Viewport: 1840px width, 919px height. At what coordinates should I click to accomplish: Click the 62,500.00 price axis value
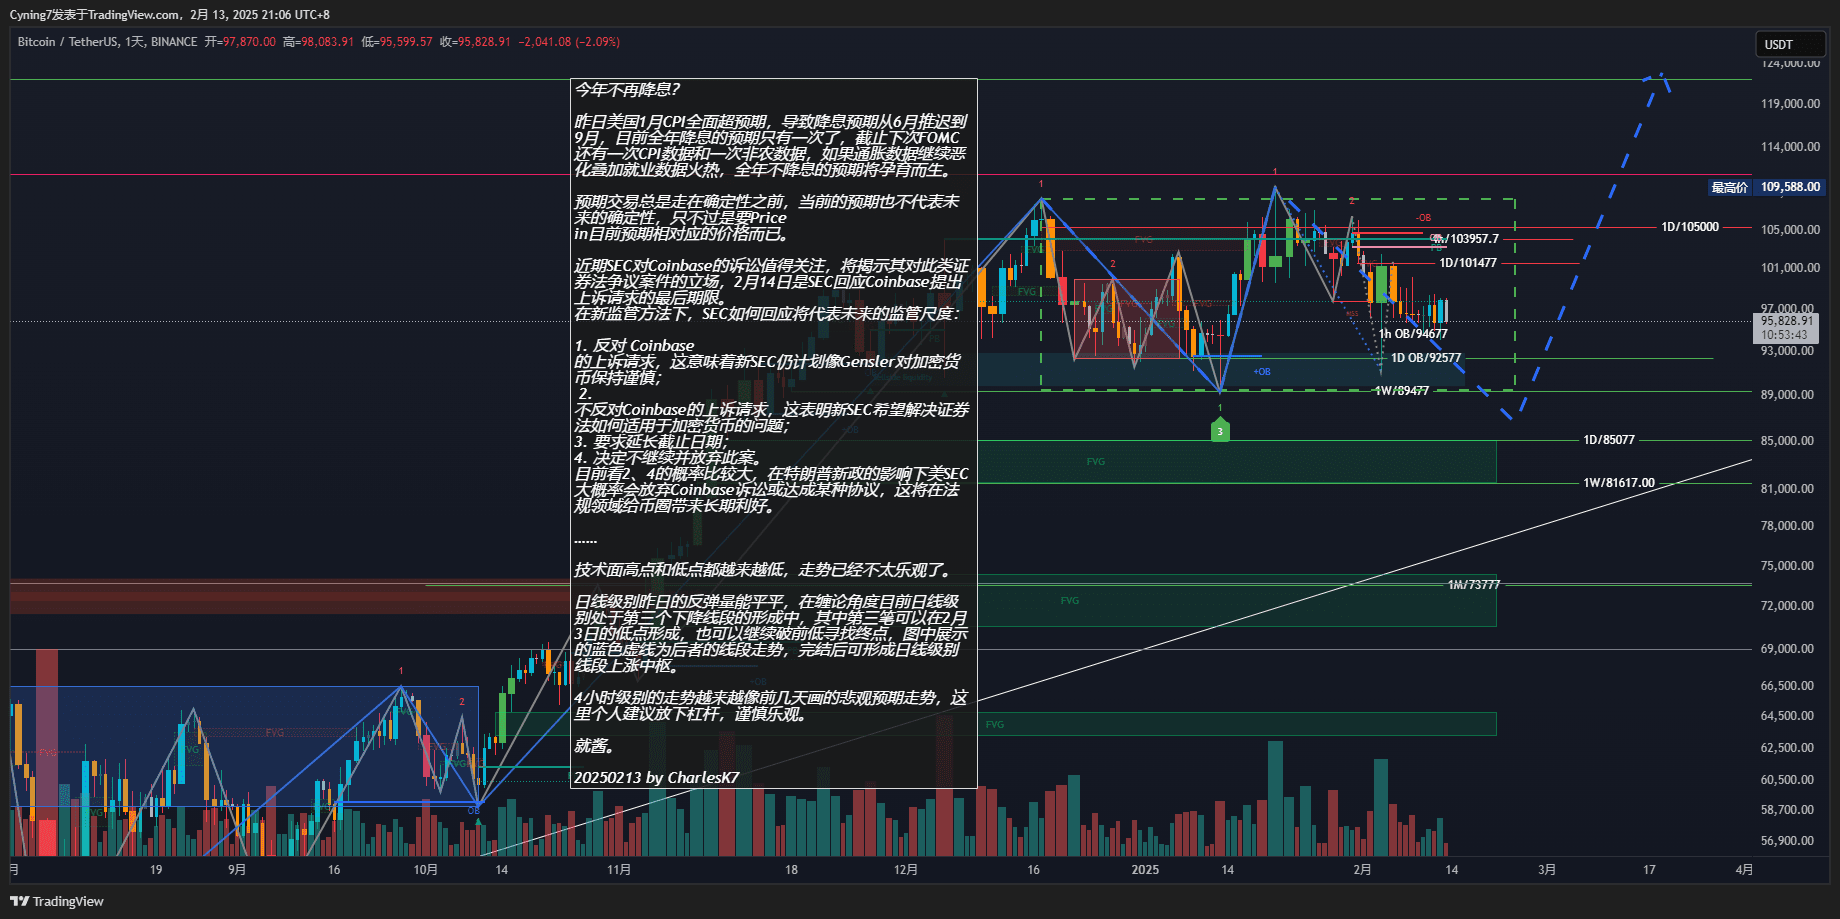(x=1787, y=748)
